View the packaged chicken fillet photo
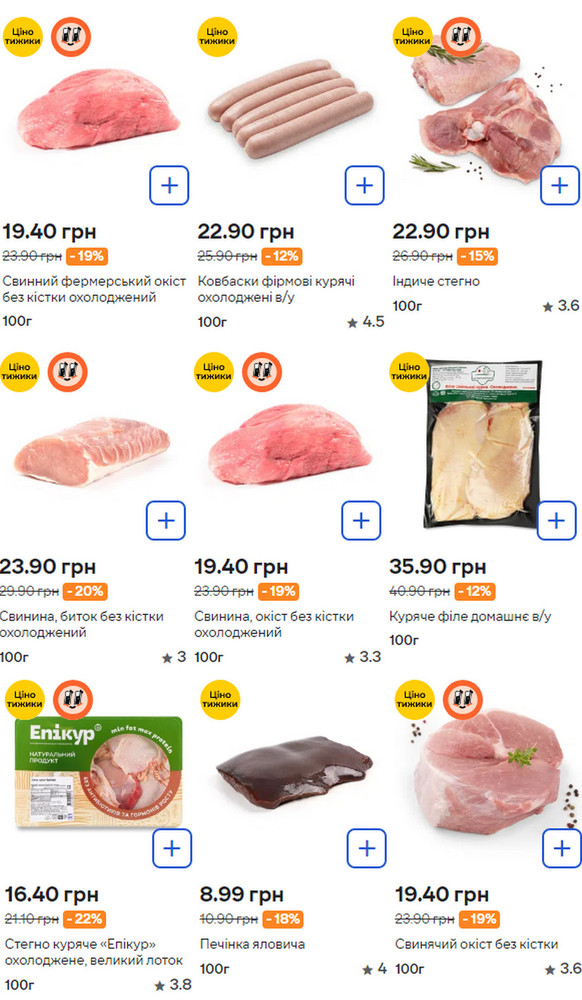 [x=483, y=445]
